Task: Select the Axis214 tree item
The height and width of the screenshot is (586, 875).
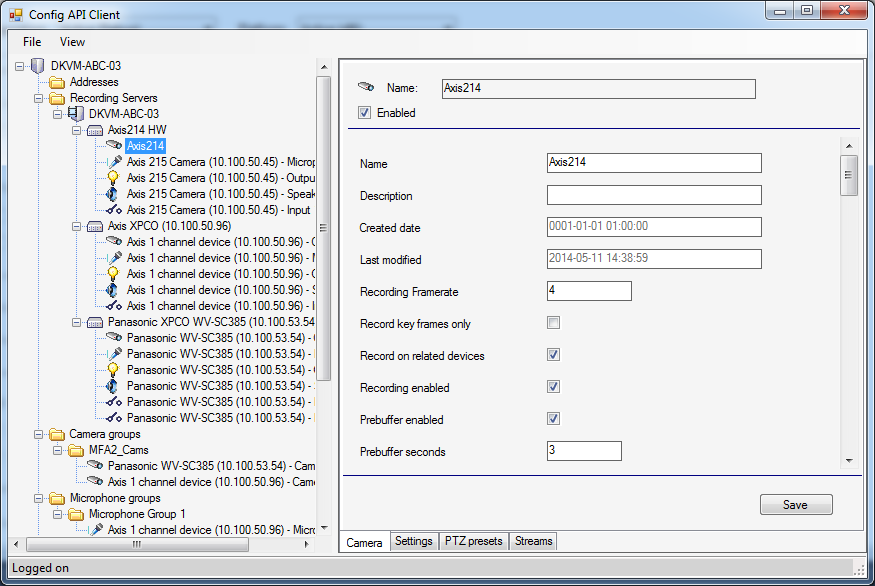Action: click(x=145, y=146)
